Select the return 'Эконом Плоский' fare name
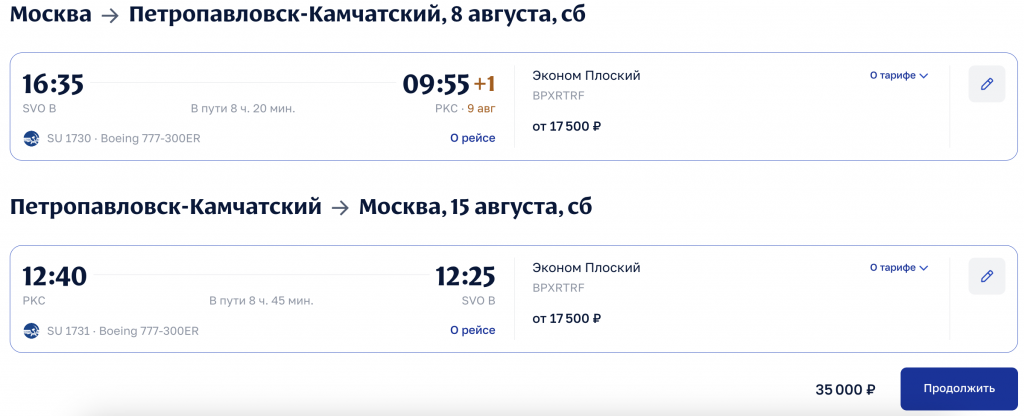The height and width of the screenshot is (416, 1024). tap(586, 268)
